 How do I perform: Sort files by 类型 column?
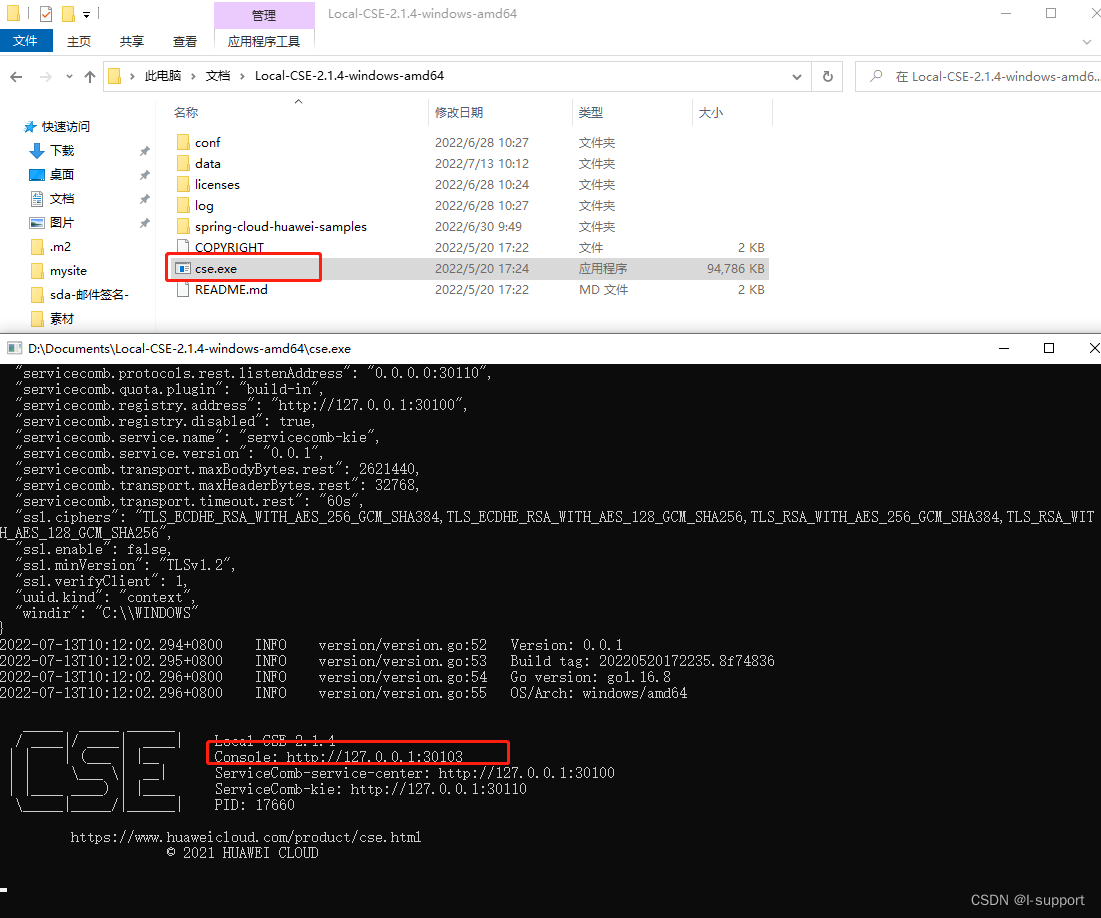click(591, 112)
